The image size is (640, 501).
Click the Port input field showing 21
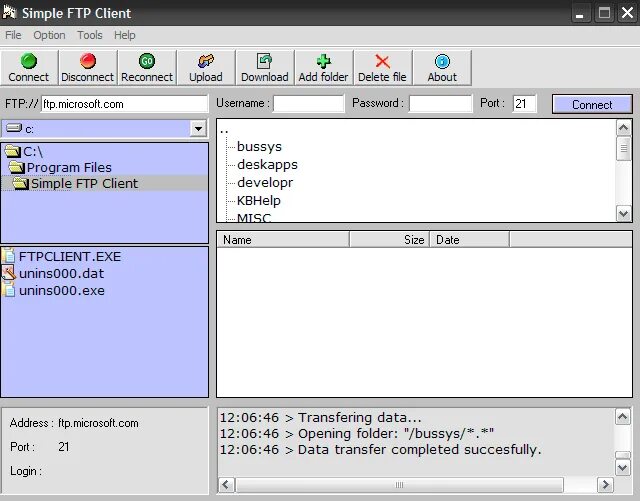click(x=524, y=103)
